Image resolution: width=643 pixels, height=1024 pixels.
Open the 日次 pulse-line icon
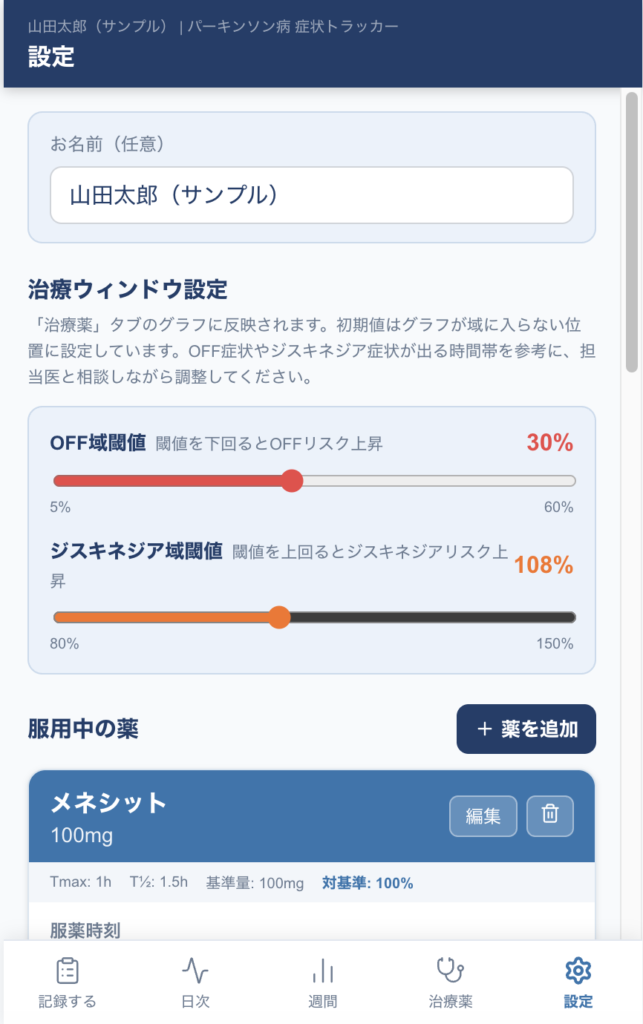click(195, 970)
